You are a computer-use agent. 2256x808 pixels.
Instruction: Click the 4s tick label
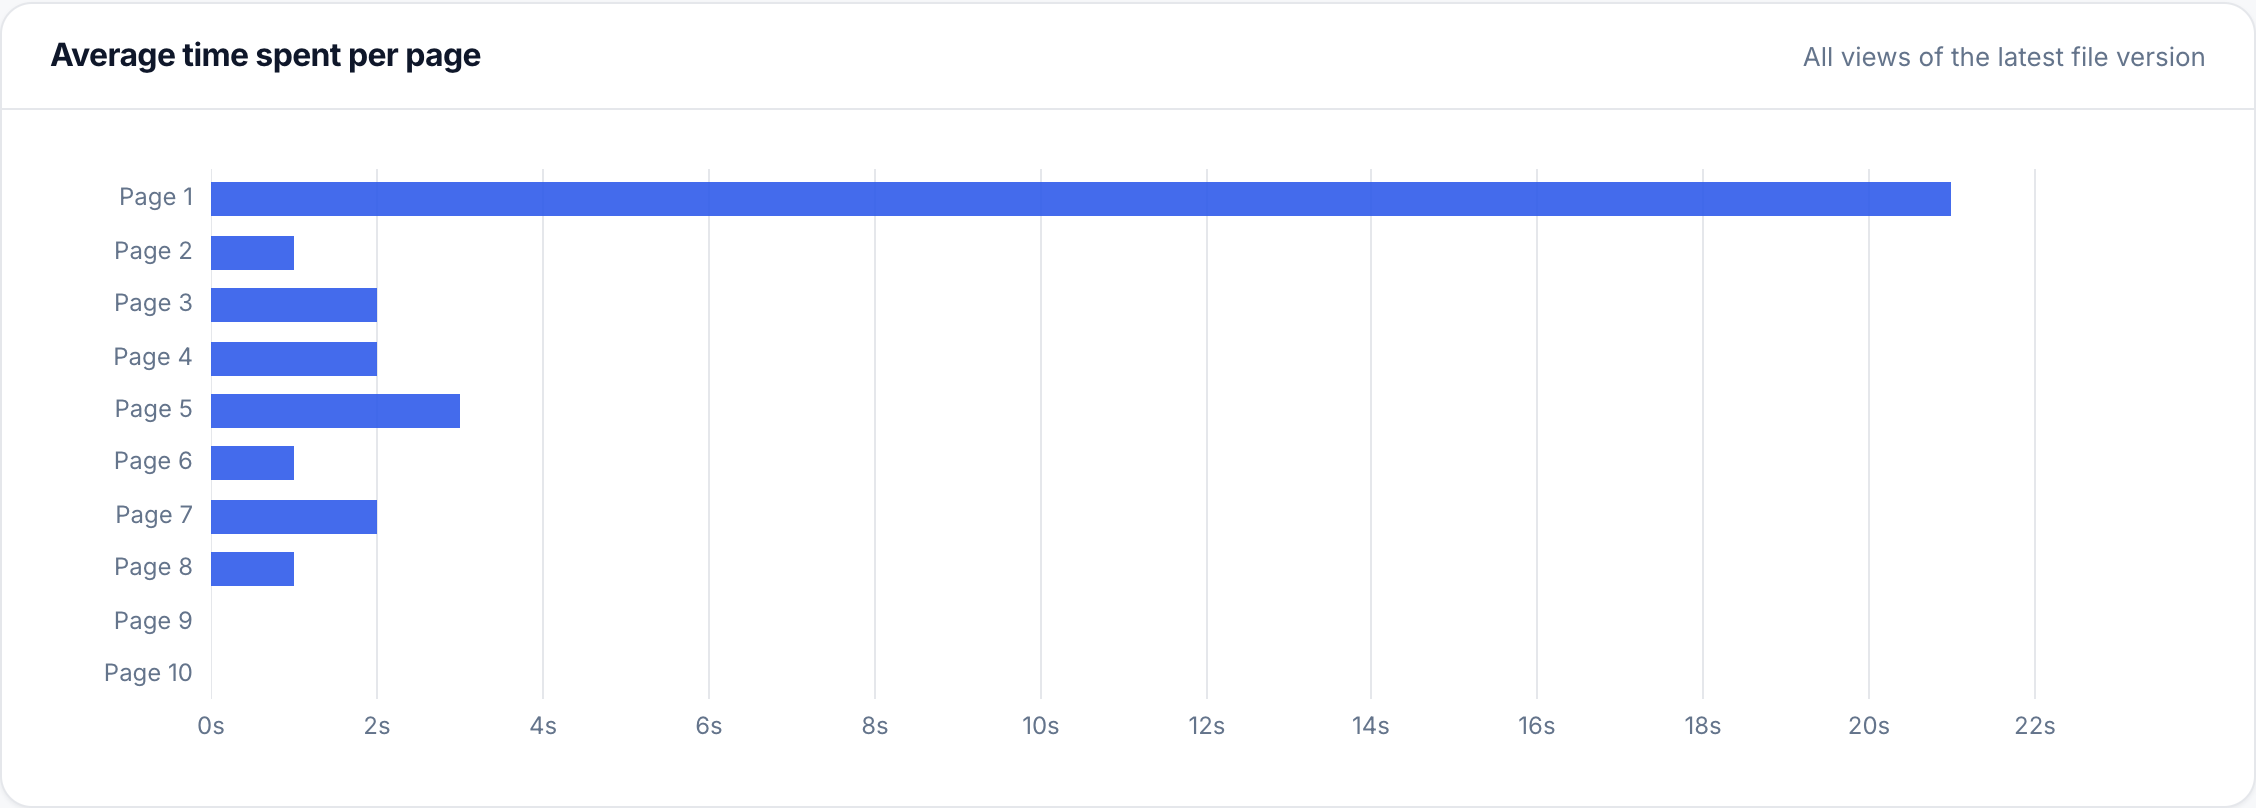(543, 726)
